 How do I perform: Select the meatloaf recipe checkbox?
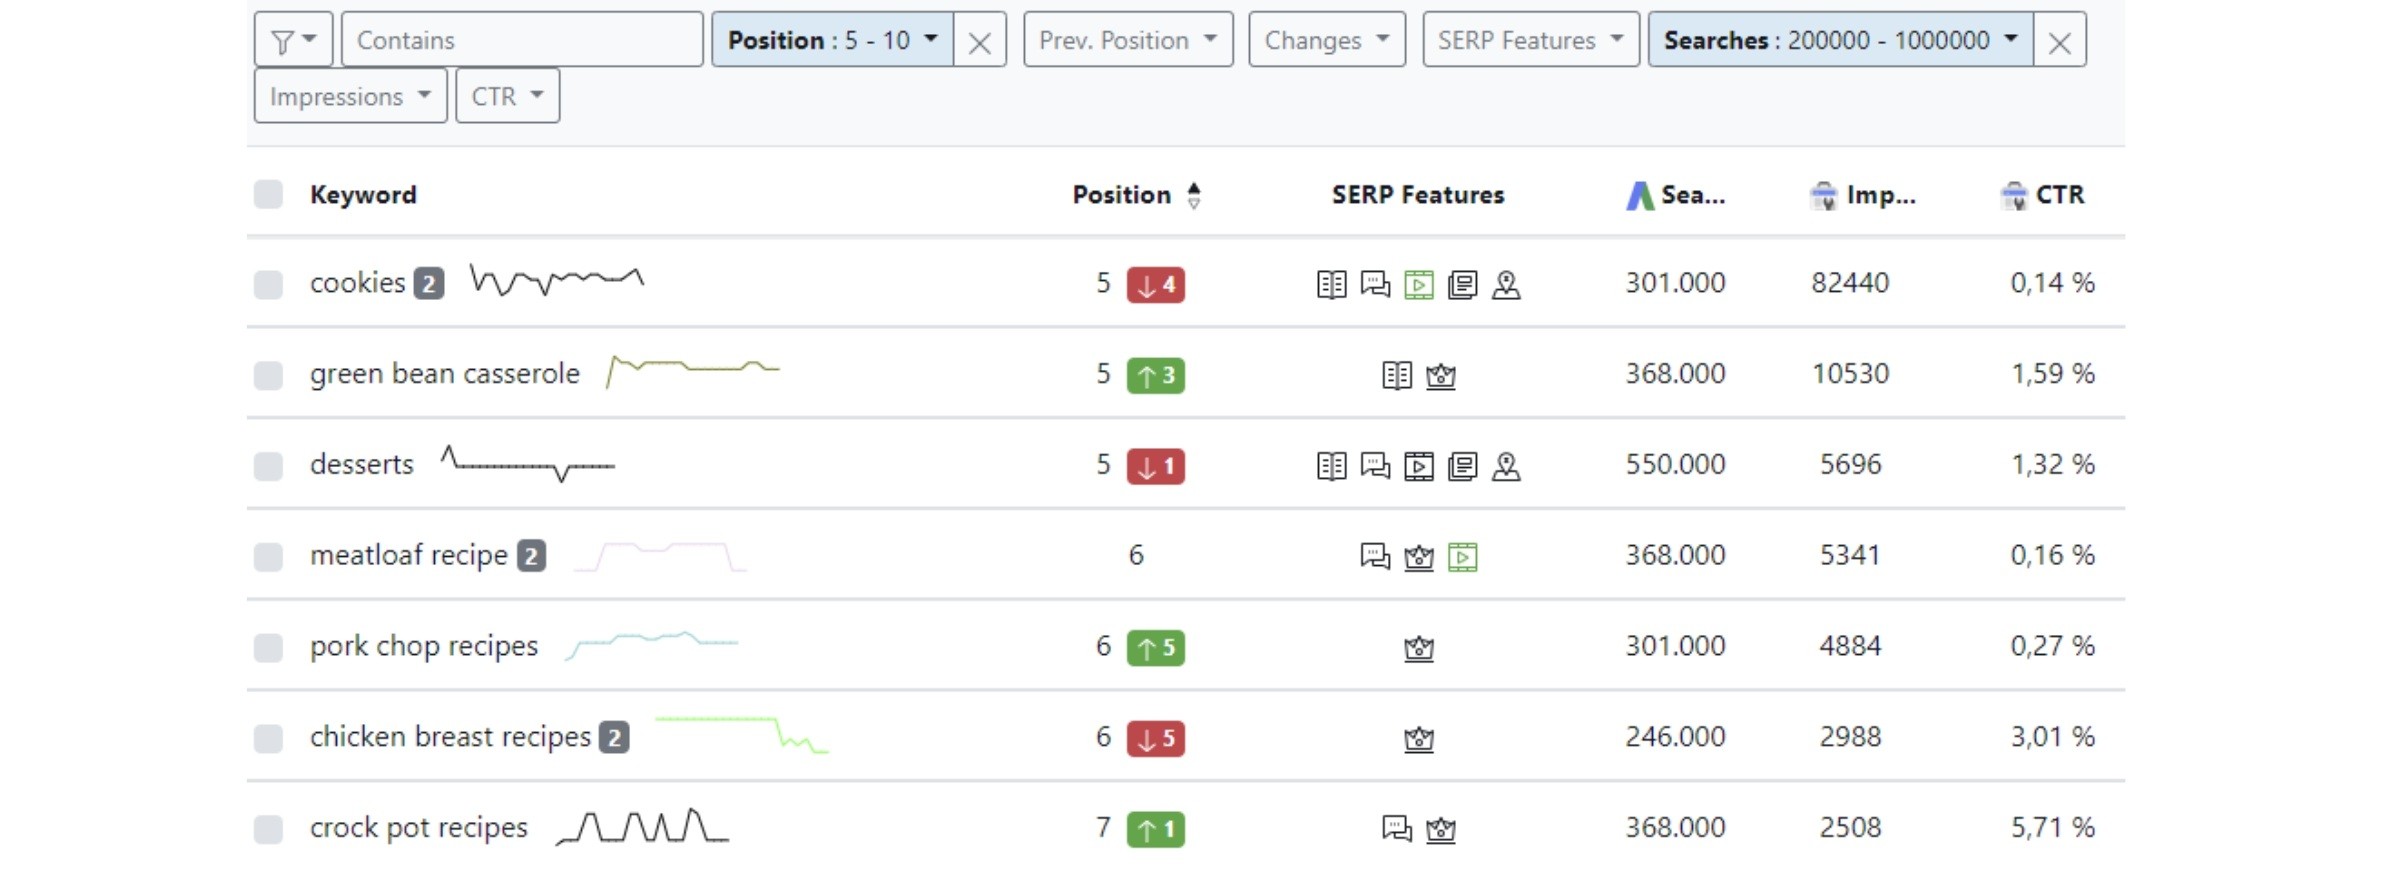tap(268, 556)
